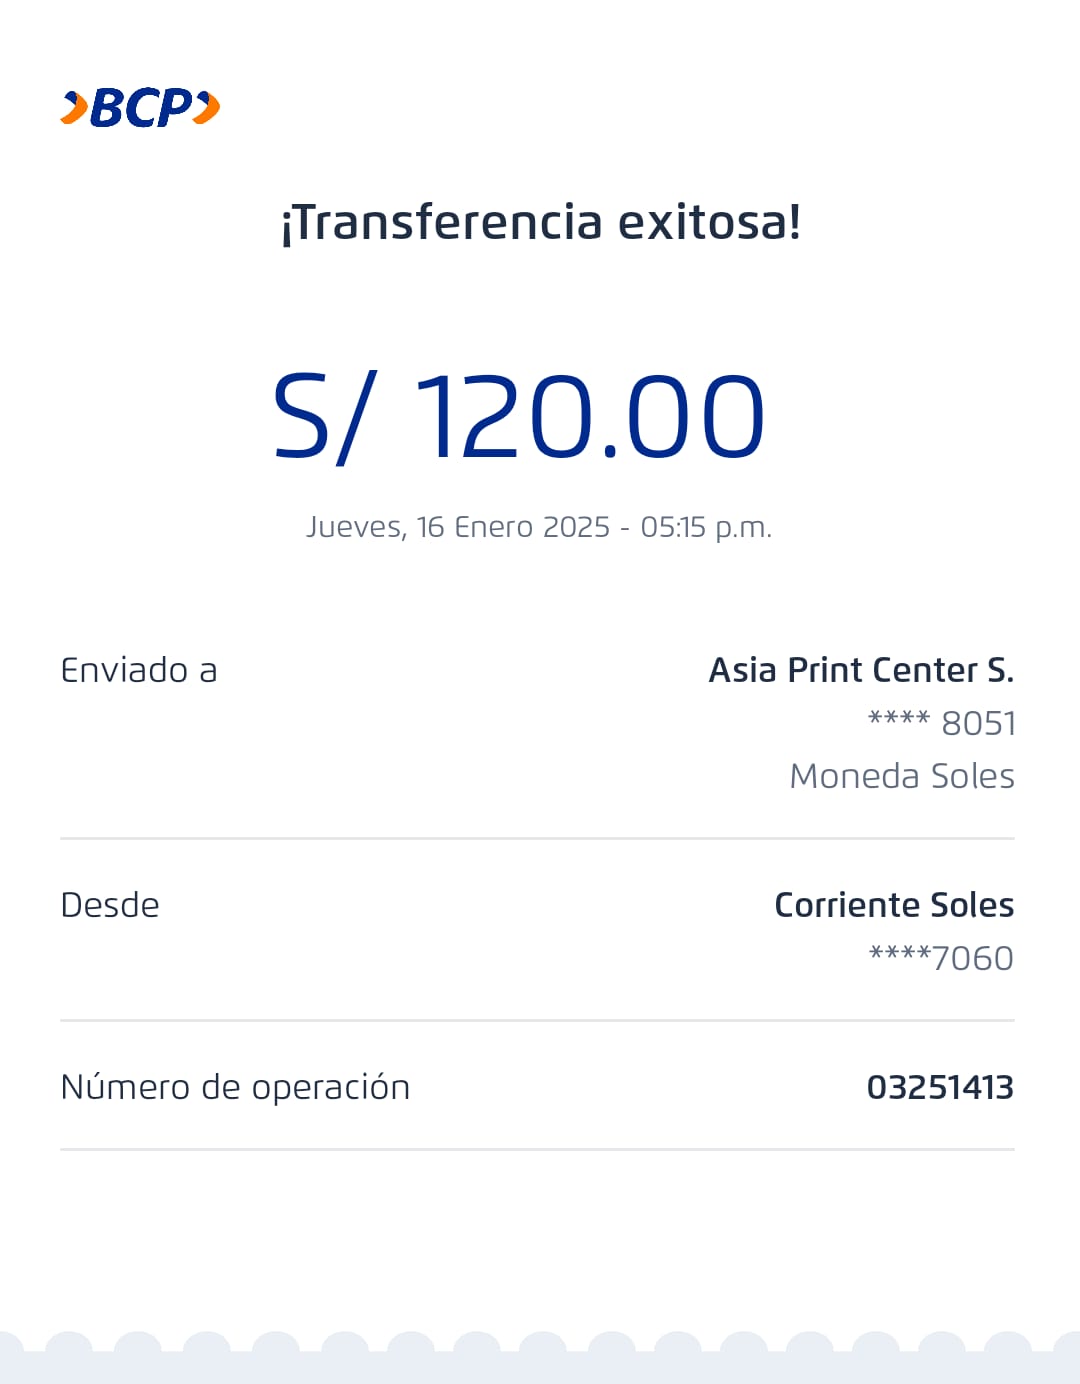This screenshot has height=1384, width=1080.
Task: Select the operation number 03251413
Action: point(940,1087)
